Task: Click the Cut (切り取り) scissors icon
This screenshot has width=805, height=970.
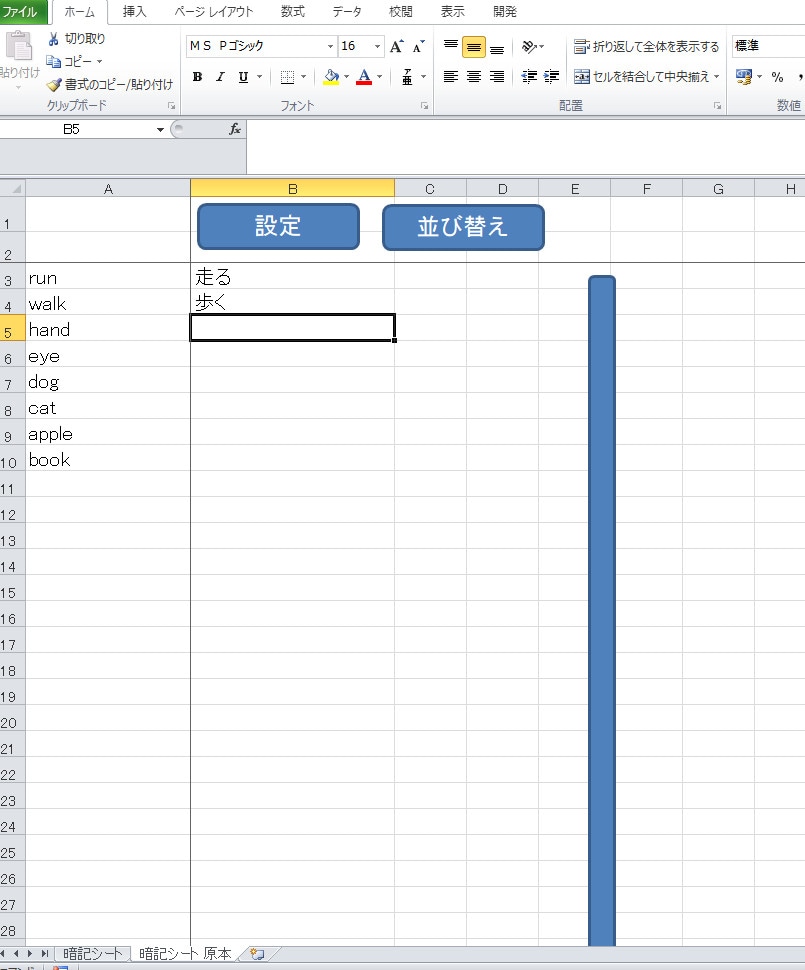Action: (54, 39)
